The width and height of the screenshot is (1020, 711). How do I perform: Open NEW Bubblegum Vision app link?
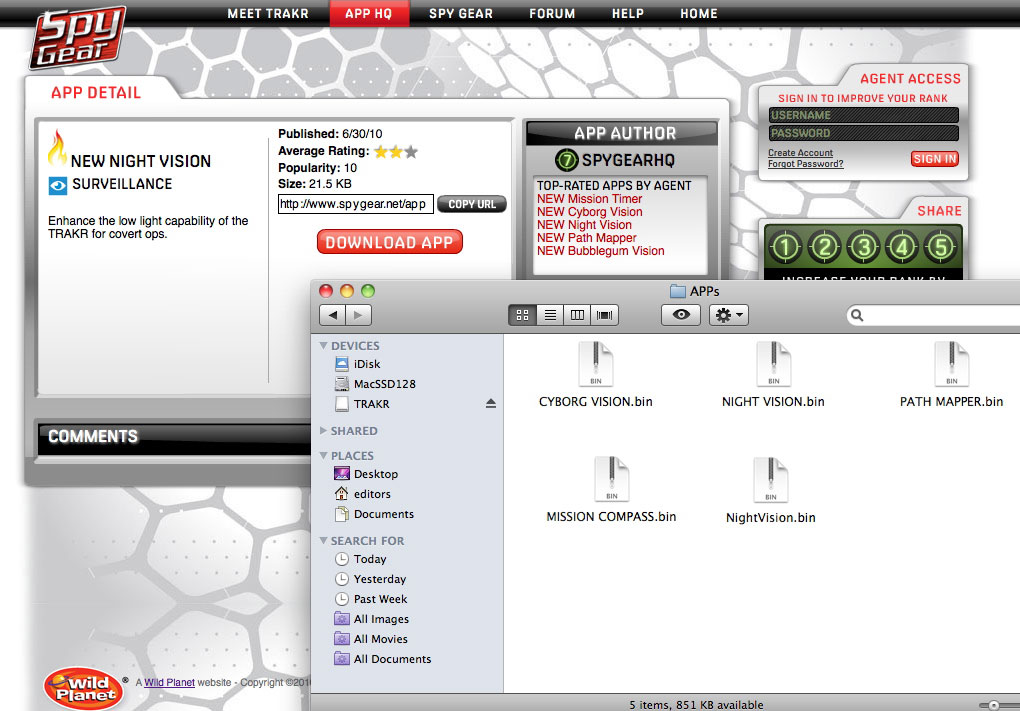600,251
